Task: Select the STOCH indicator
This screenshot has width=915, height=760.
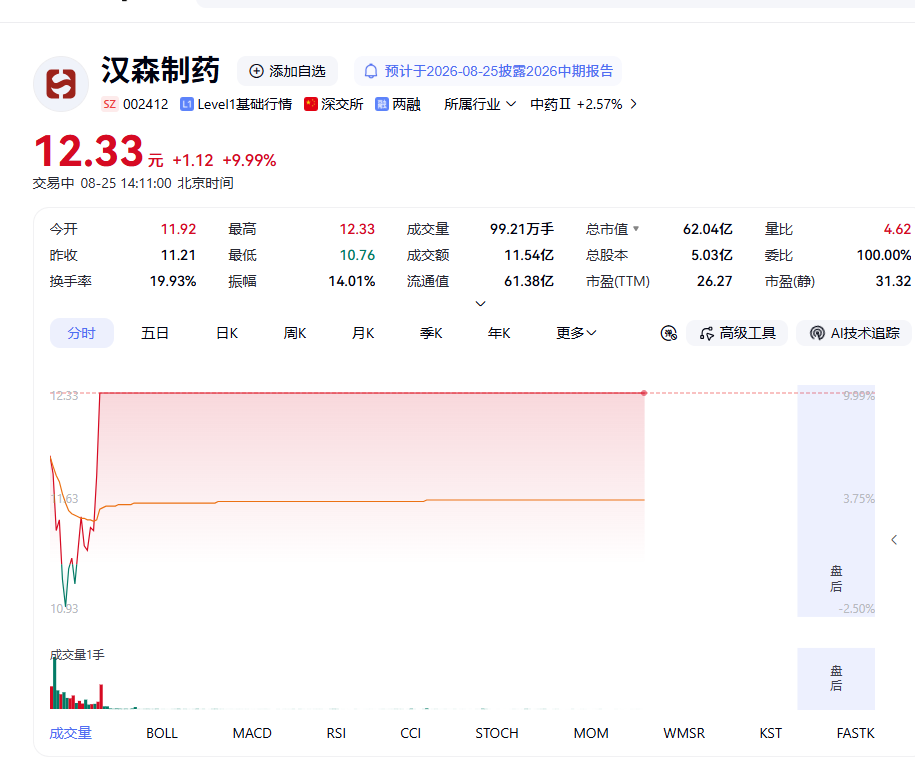Action: coord(497,733)
